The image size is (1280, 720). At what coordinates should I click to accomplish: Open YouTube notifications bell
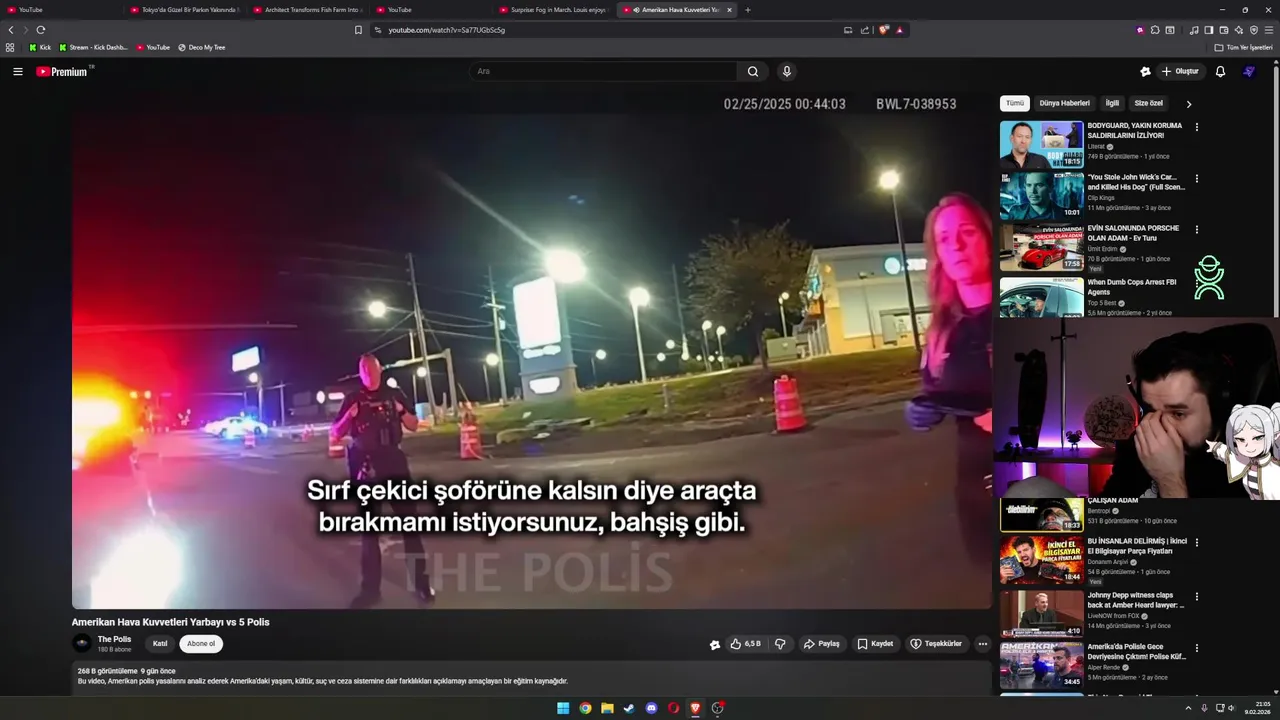point(1220,71)
